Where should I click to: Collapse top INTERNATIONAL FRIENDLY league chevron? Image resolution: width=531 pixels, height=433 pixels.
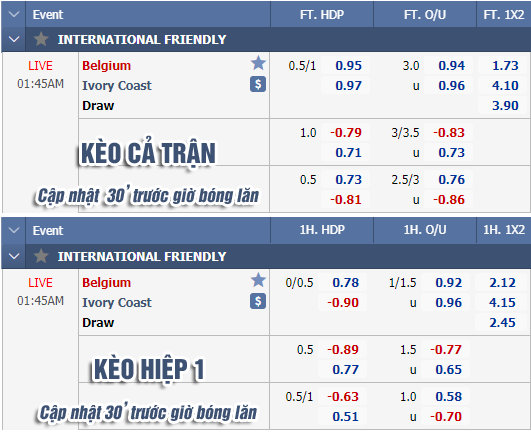[14, 39]
